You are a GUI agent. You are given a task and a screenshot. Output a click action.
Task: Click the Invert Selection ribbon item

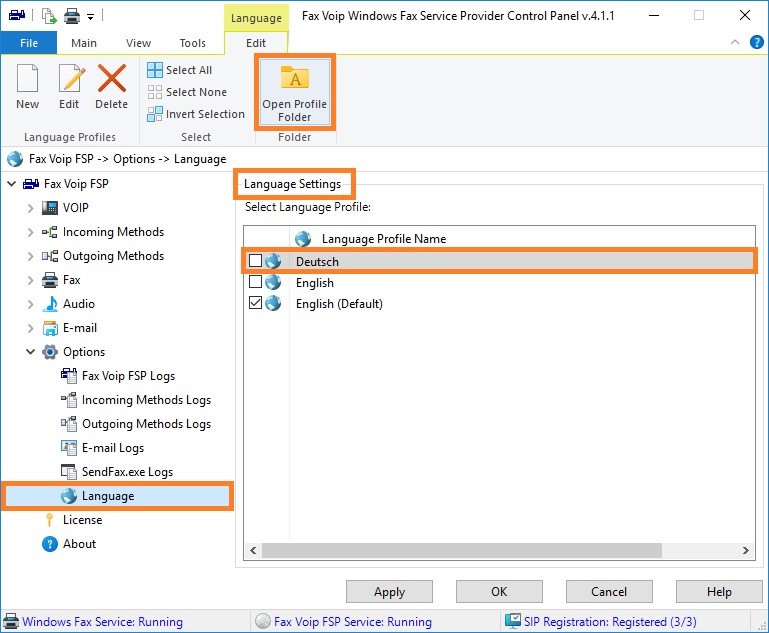[x=196, y=114]
